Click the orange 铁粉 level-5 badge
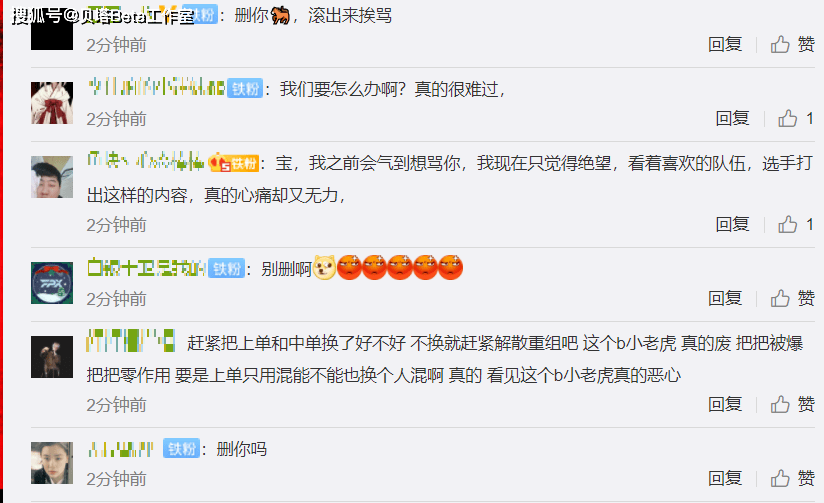Screen dimensions: 824x503 (x=234, y=163)
